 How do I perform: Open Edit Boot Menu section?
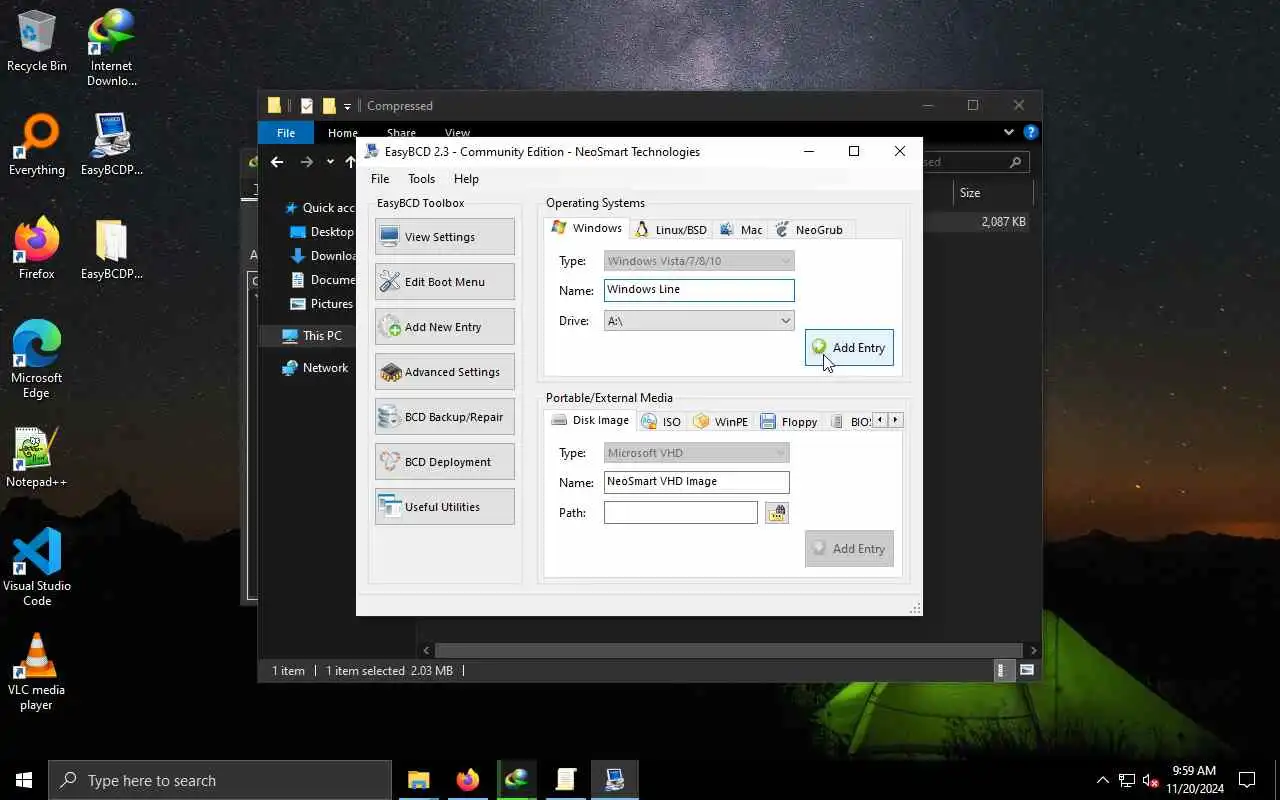[x=445, y=282]
